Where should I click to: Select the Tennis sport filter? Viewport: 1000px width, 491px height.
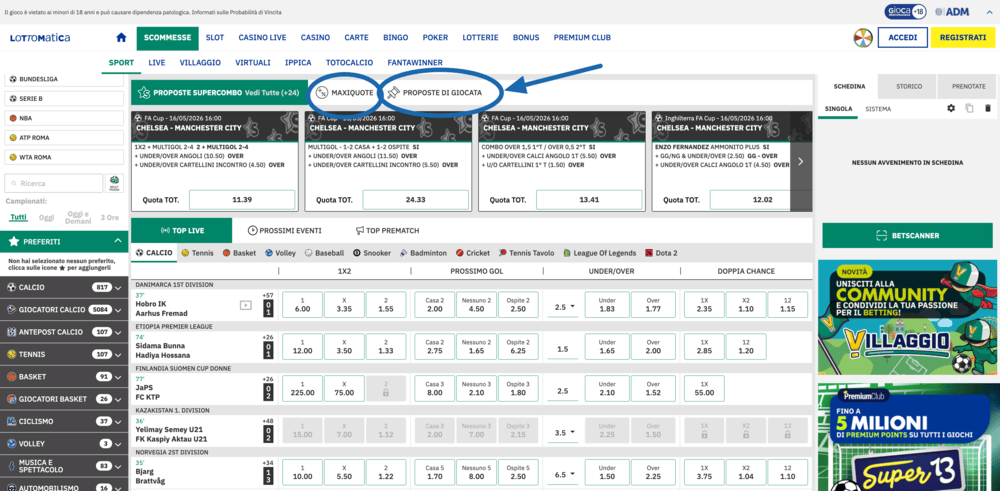(x=198, y=253)
